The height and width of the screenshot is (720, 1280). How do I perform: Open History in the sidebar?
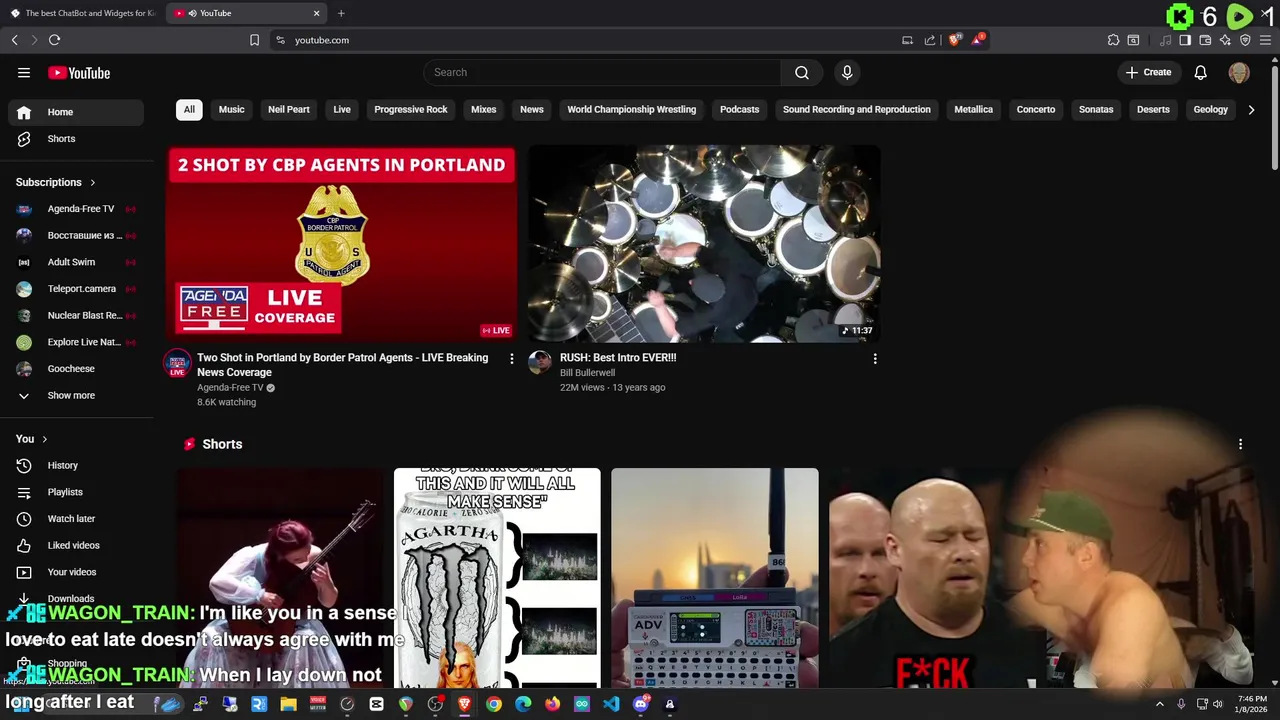[x=76, y=465]
